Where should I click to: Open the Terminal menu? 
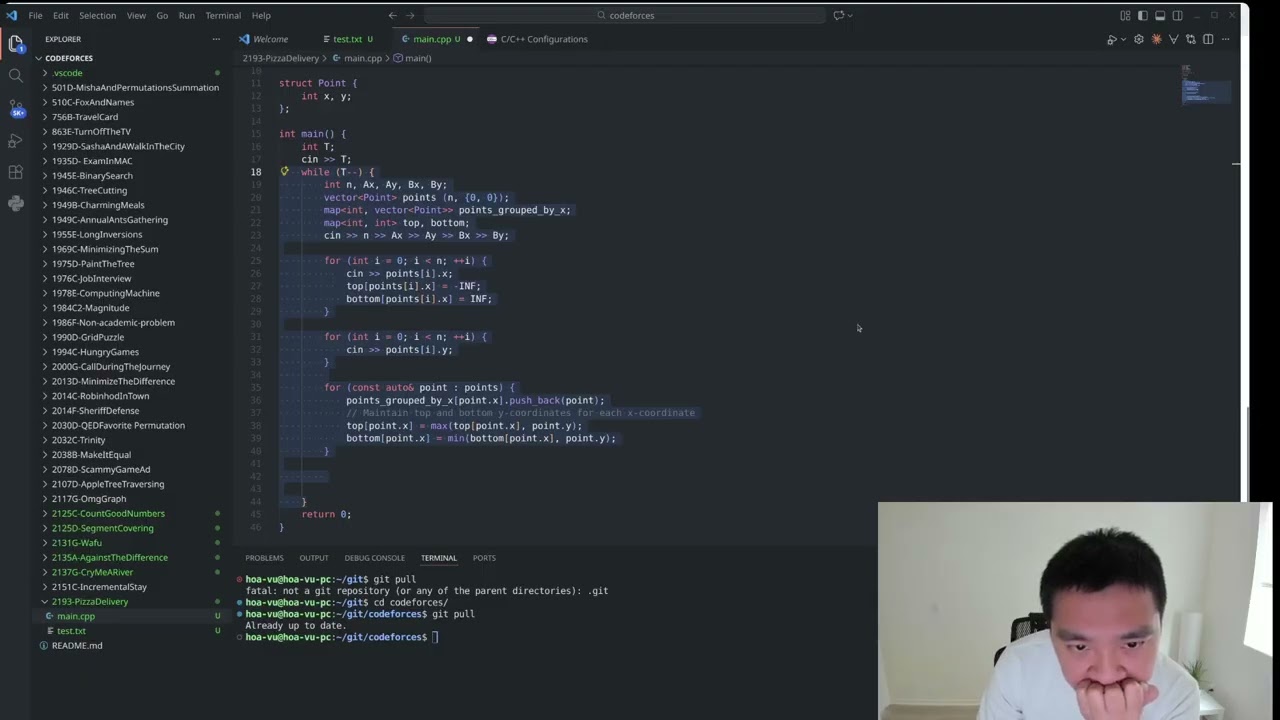click(223, 15)
